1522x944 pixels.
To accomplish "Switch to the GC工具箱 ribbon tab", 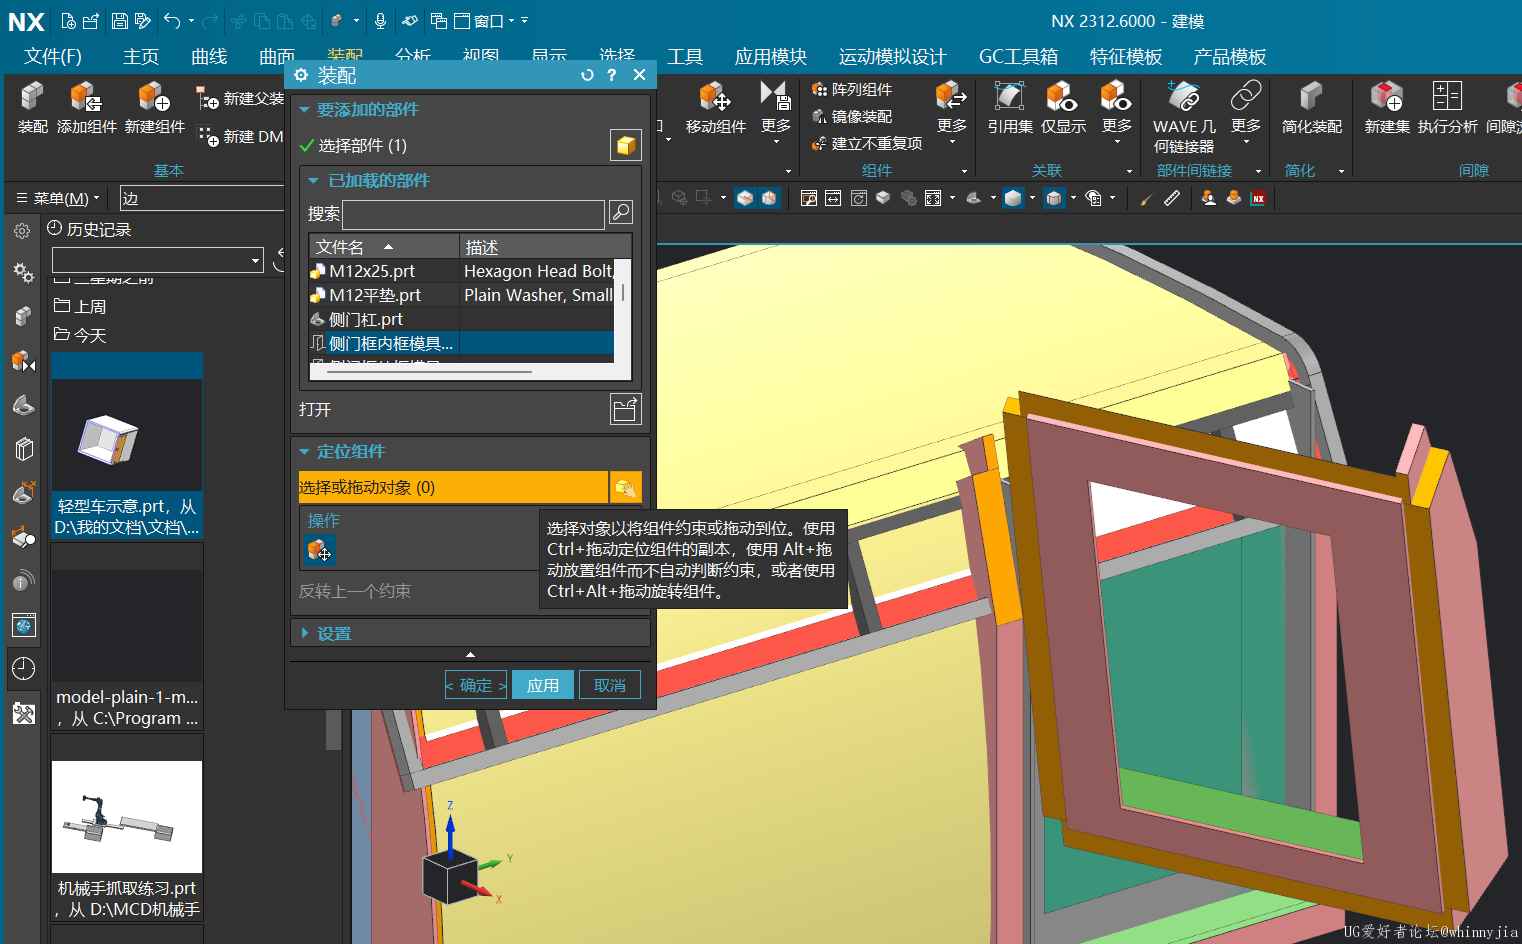I will click(x=1018, y=57).
